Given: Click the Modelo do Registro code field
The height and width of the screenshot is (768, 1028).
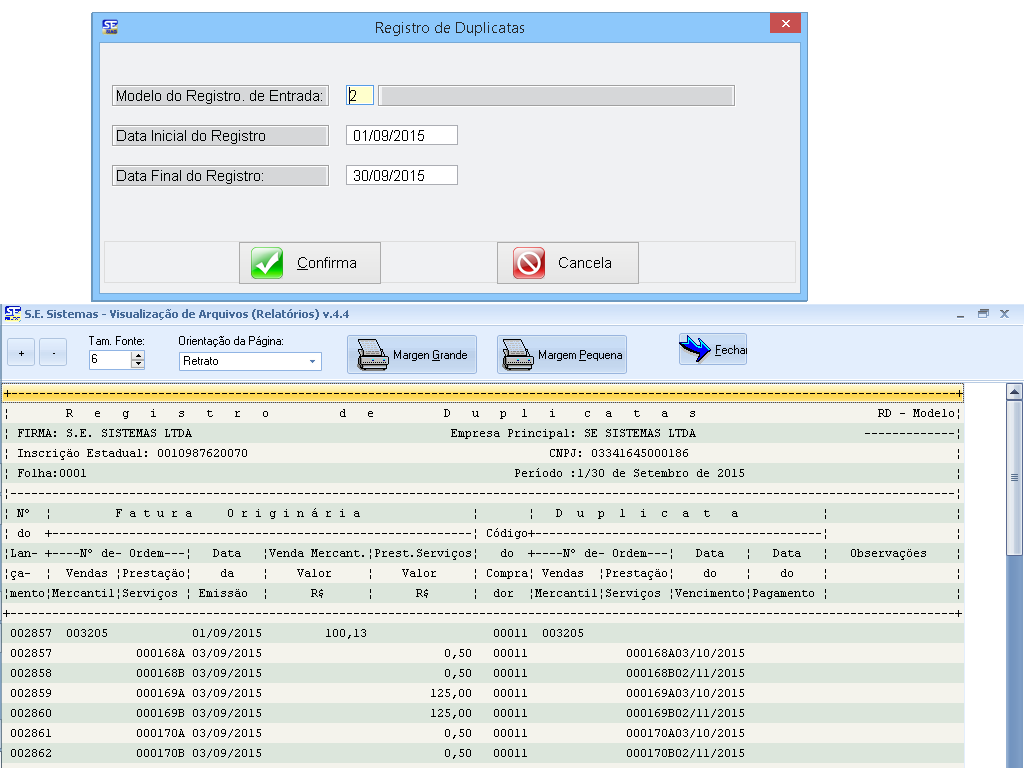Looking at the screenshot, I should point(360,96).
